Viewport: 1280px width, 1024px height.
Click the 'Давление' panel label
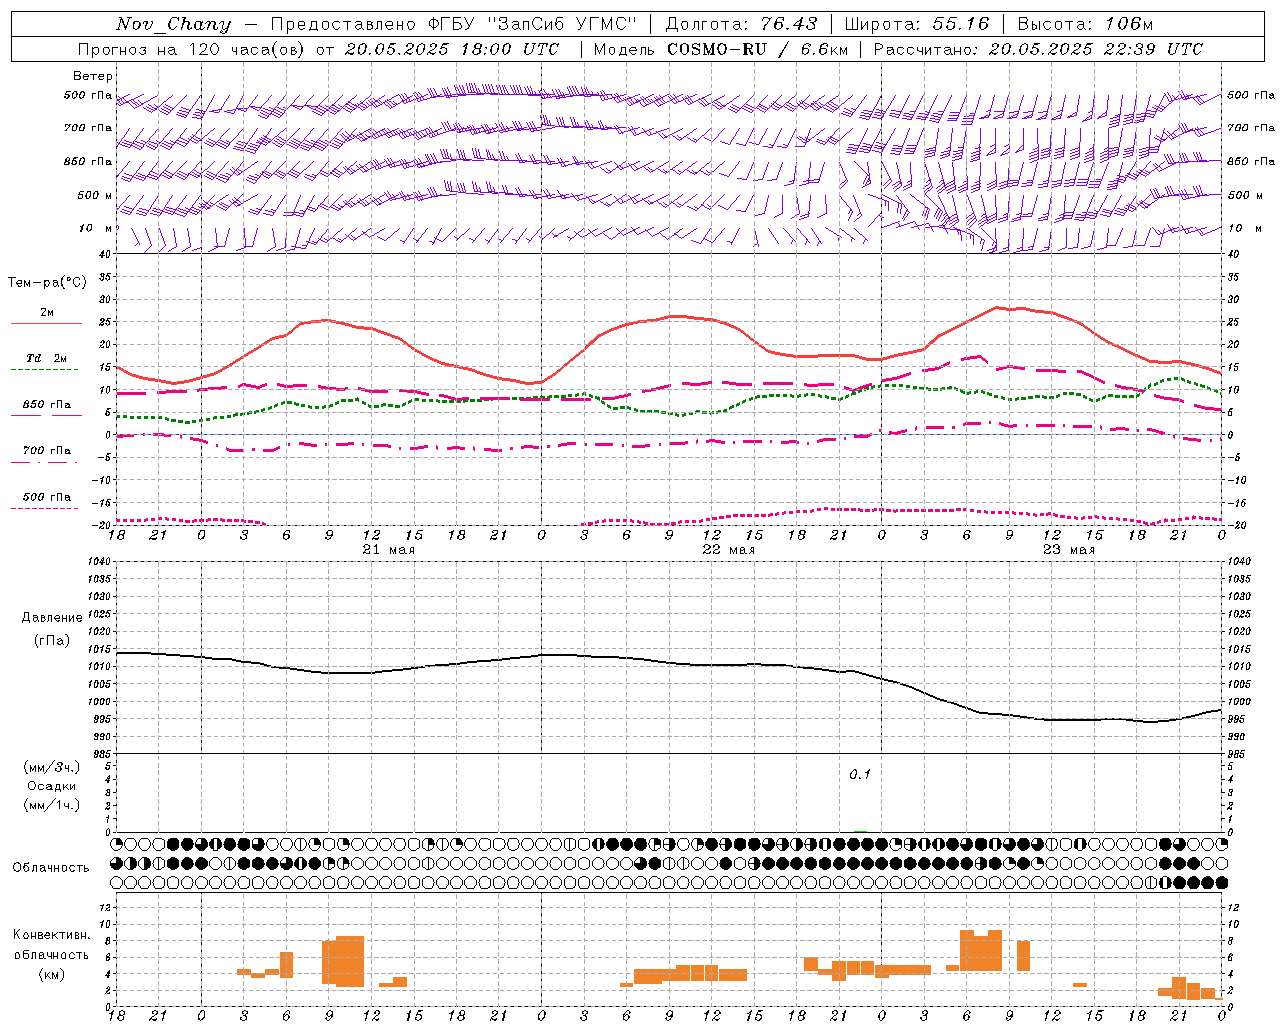52,618
